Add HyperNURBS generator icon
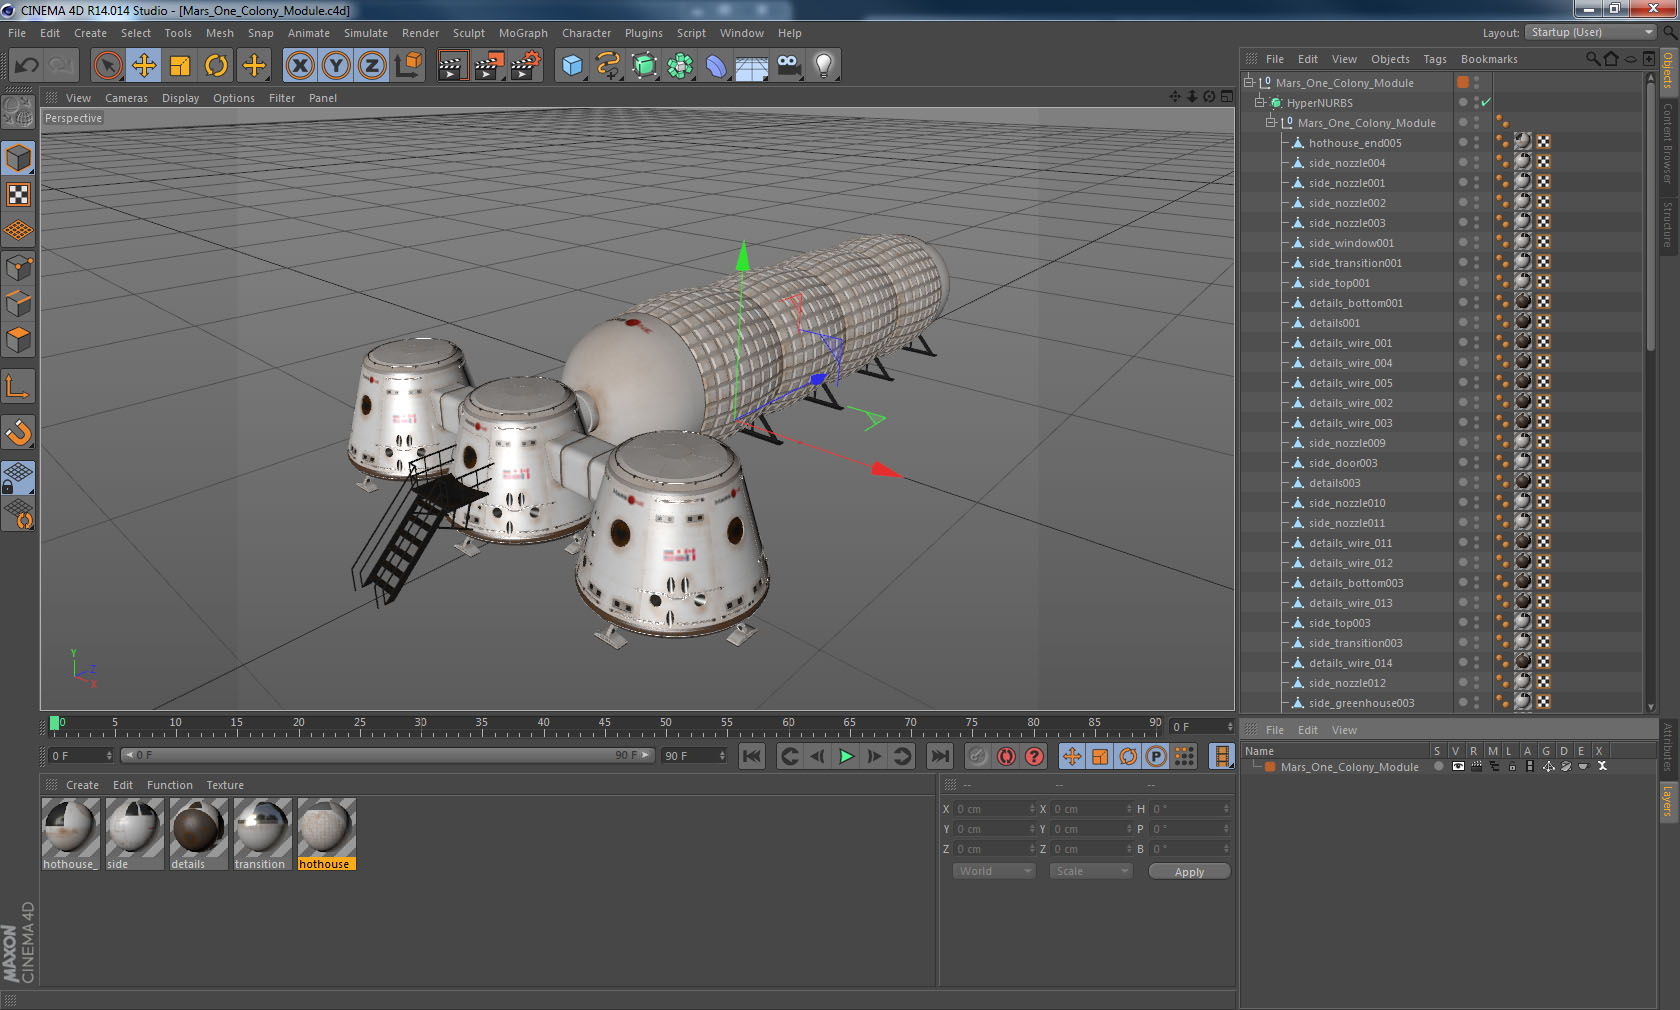This screenshot has height=1010, width=1680. (644, 66)
